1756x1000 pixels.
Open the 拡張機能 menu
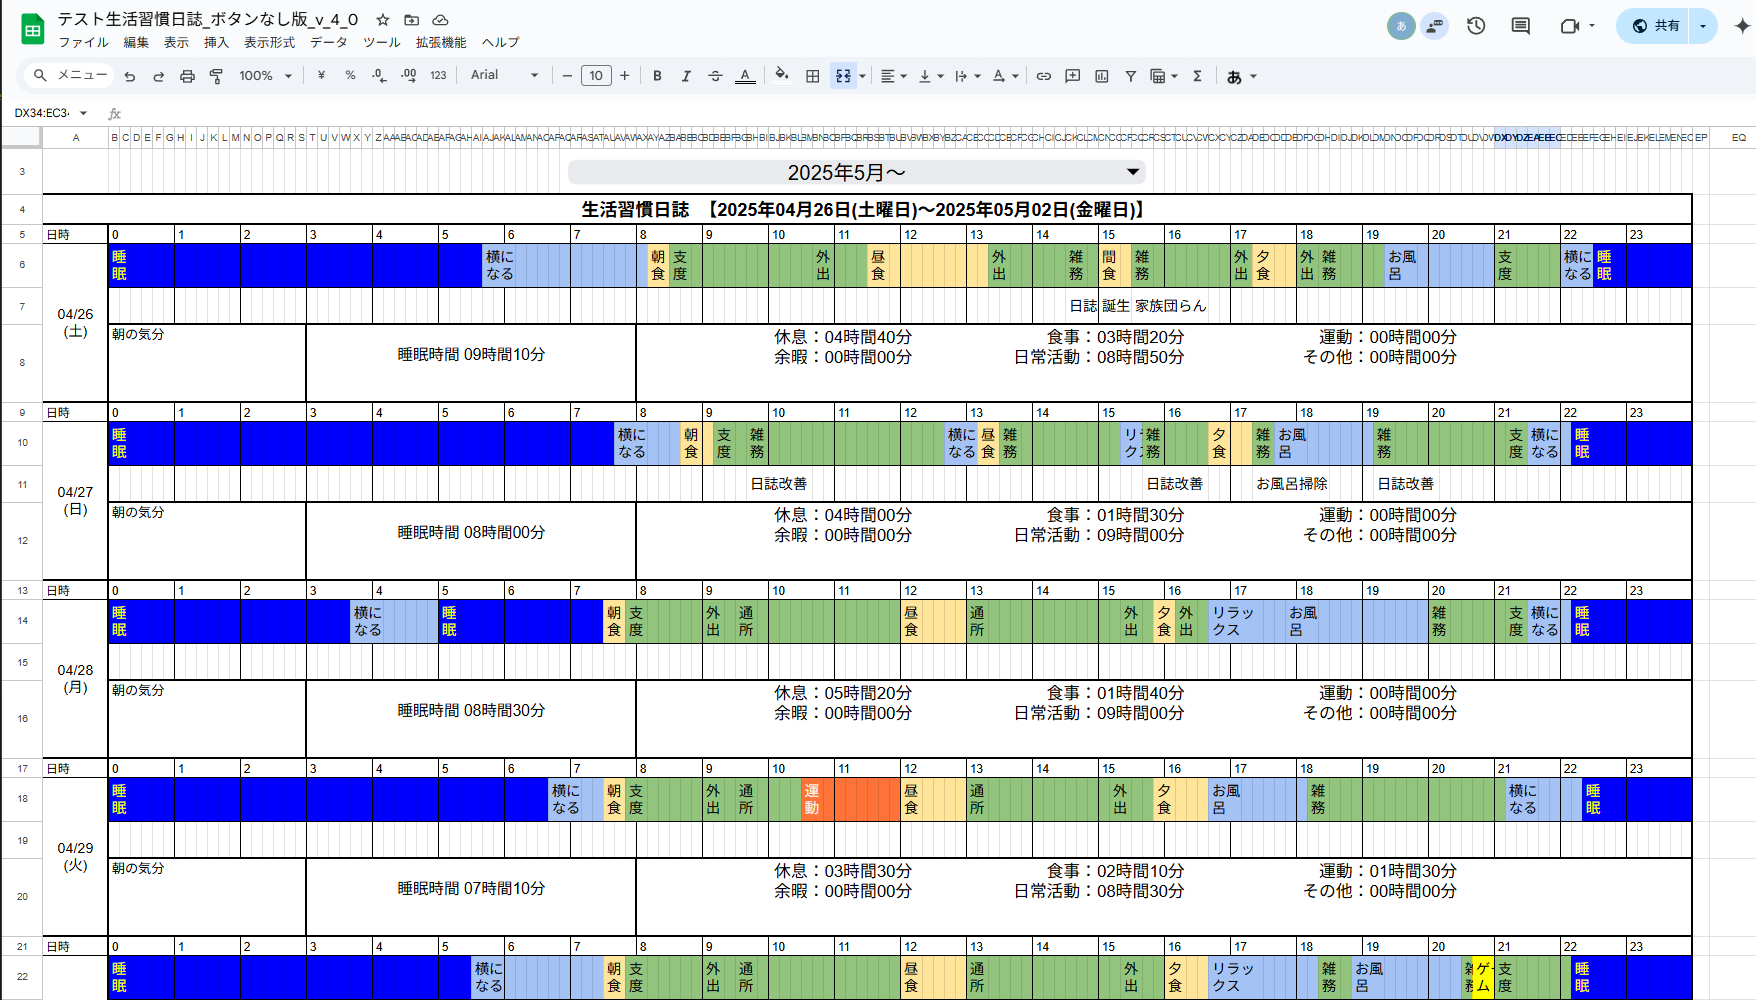click(441, 42)
